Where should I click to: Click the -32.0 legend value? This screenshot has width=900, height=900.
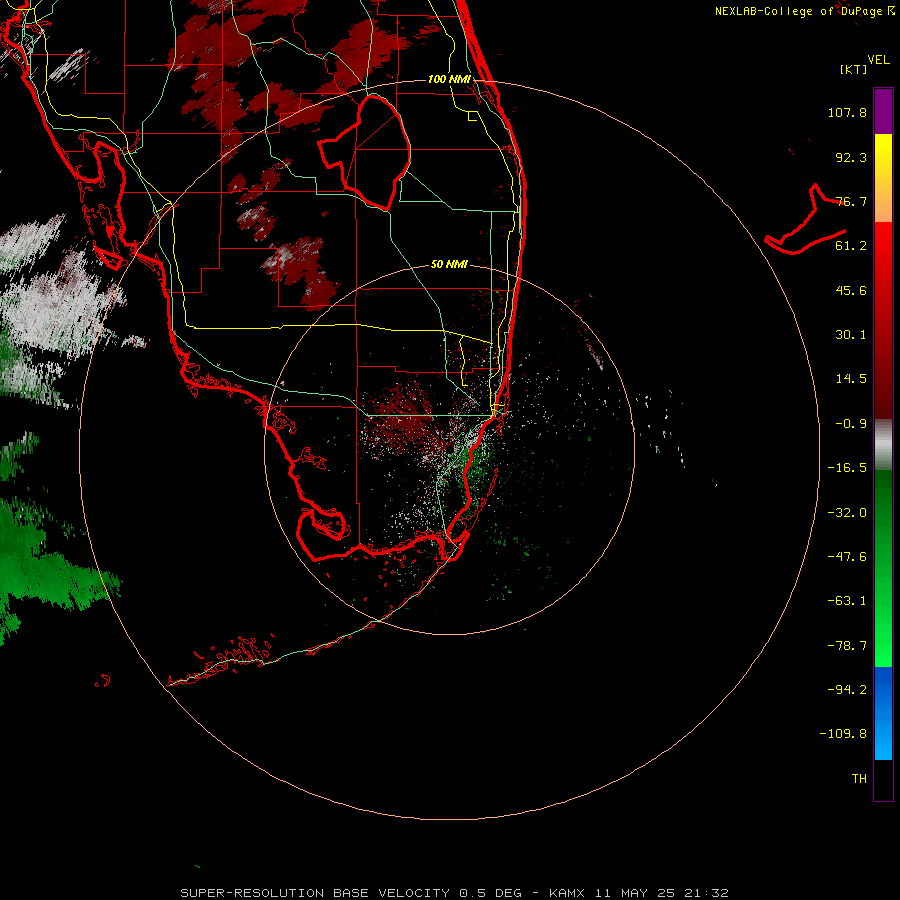(847, 513)
